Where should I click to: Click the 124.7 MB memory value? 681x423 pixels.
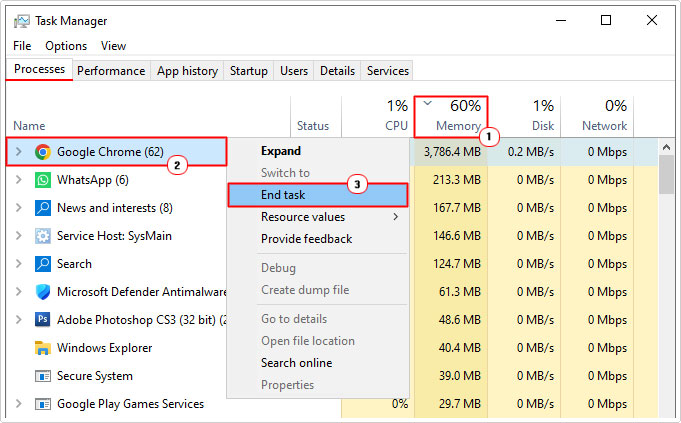457,264
